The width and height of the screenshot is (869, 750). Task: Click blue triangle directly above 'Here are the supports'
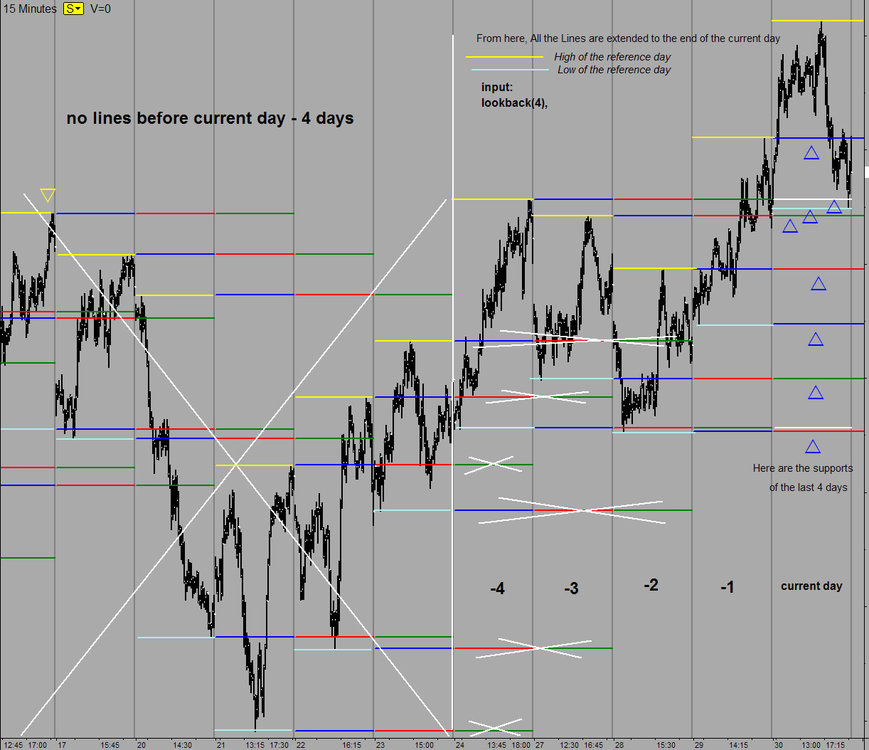coord(812,446)
